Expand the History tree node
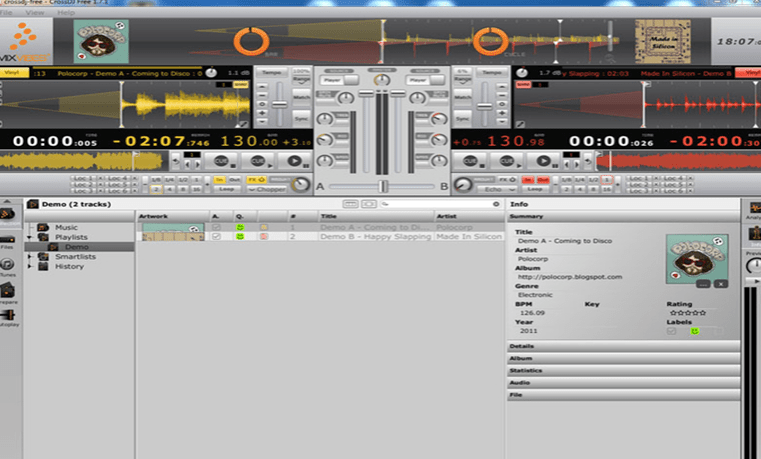Viewport: 761px width, 459px height. coord(30,266)
